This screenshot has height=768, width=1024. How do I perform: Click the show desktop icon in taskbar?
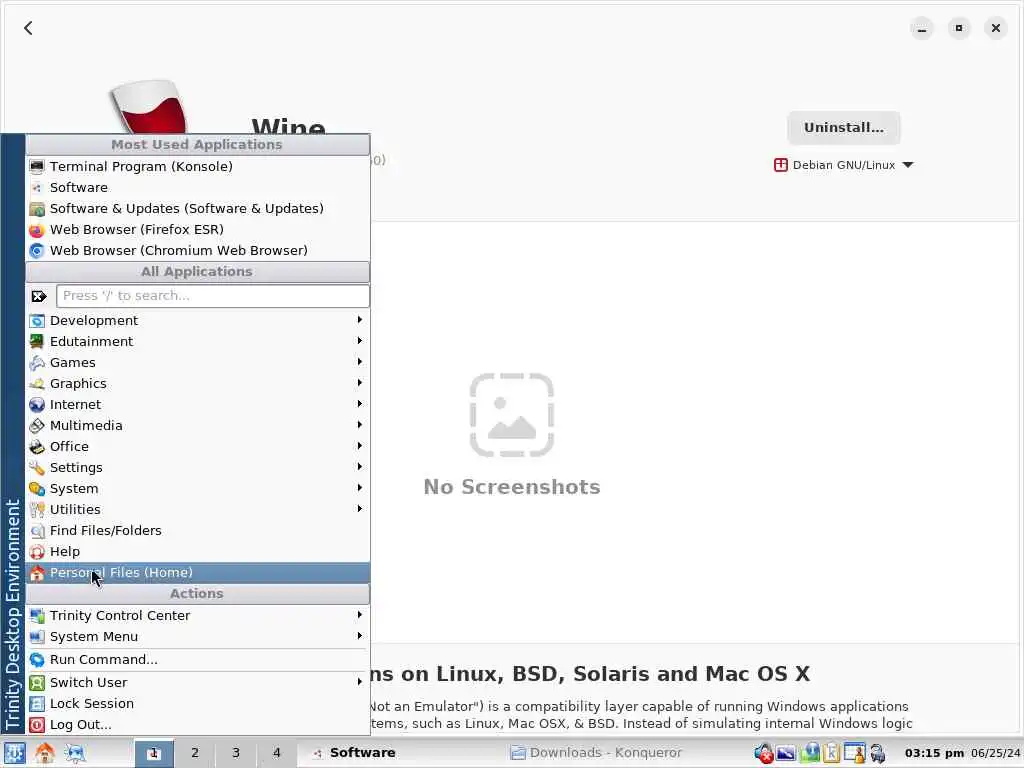pyautogui.click(x=75, y=753)
